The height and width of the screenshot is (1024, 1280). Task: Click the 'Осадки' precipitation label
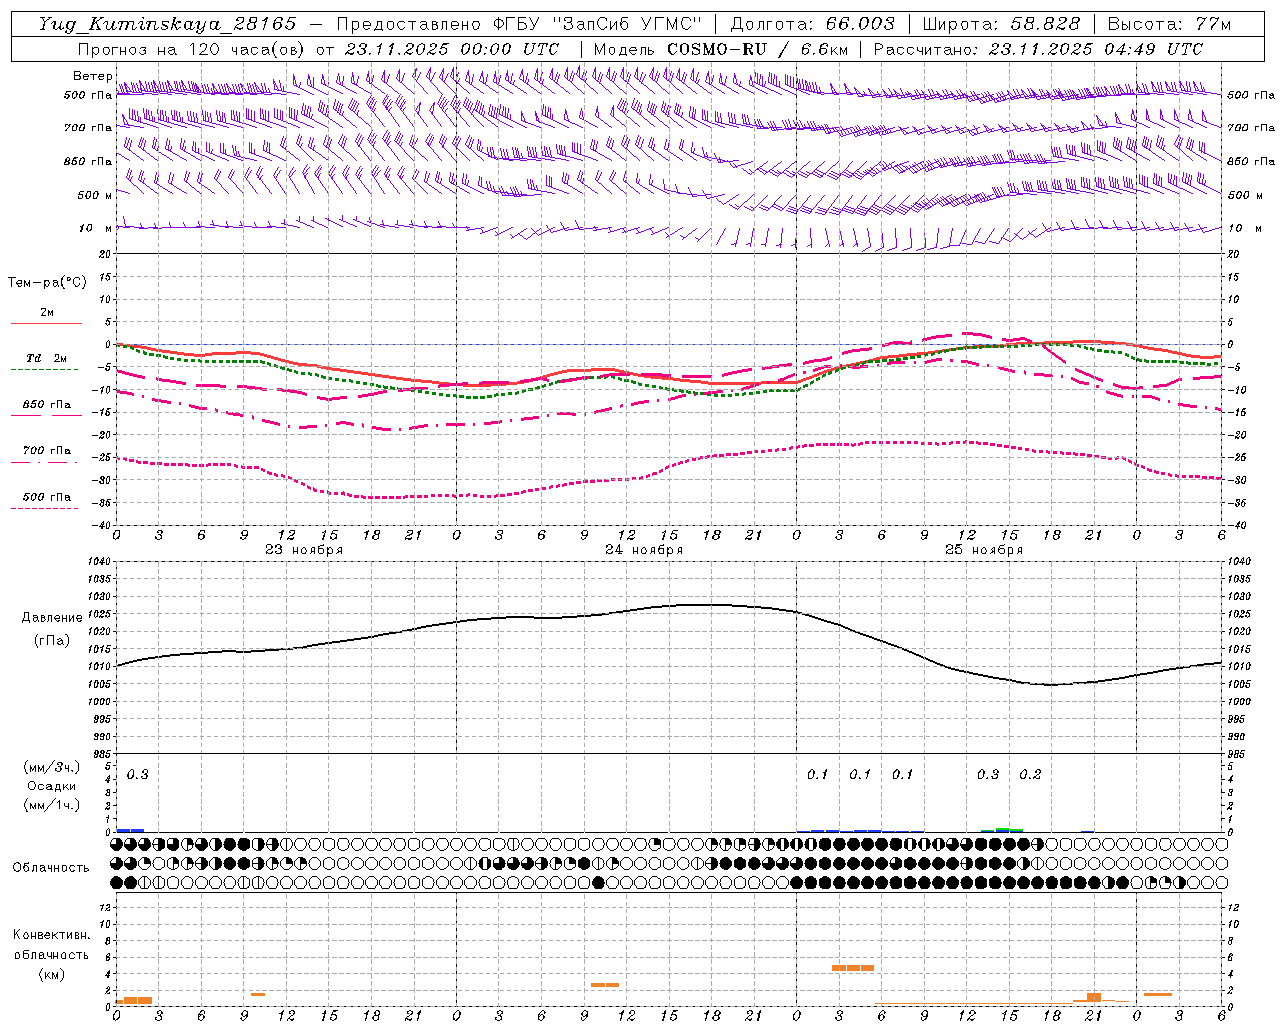point(52,787)
